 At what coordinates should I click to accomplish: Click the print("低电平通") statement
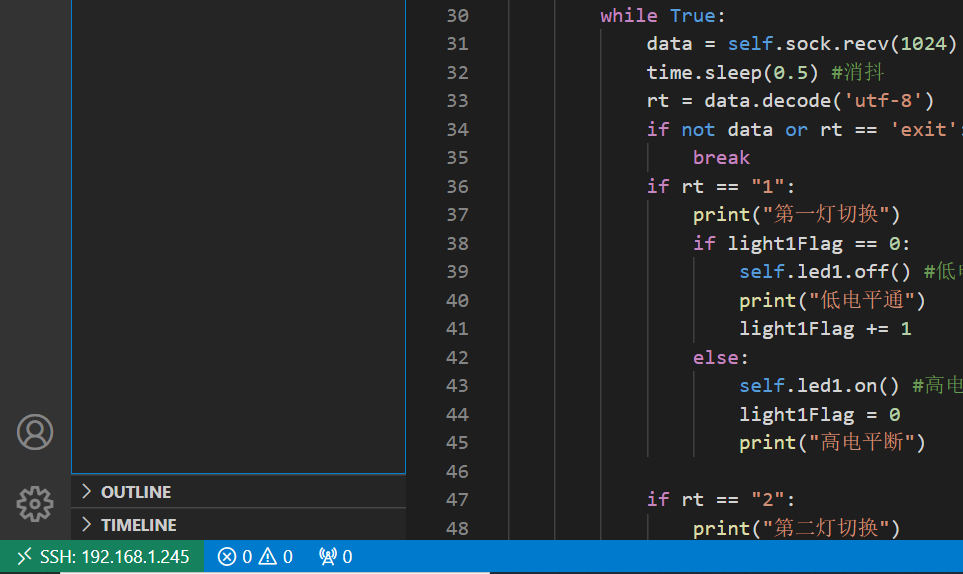click(832, 301)
